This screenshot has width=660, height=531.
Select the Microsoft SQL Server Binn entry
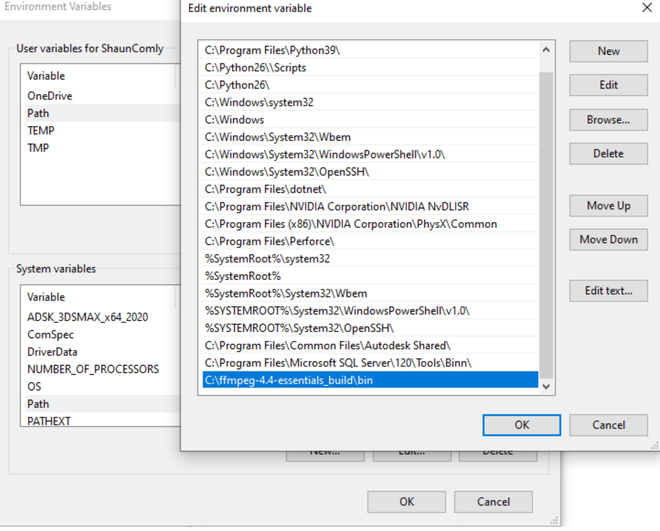click(x=370, y=362)
